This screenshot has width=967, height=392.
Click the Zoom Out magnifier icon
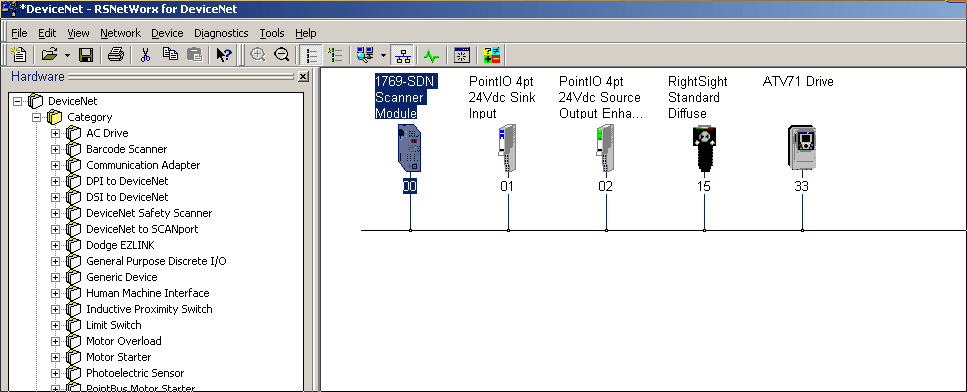[x=282, y=55]
